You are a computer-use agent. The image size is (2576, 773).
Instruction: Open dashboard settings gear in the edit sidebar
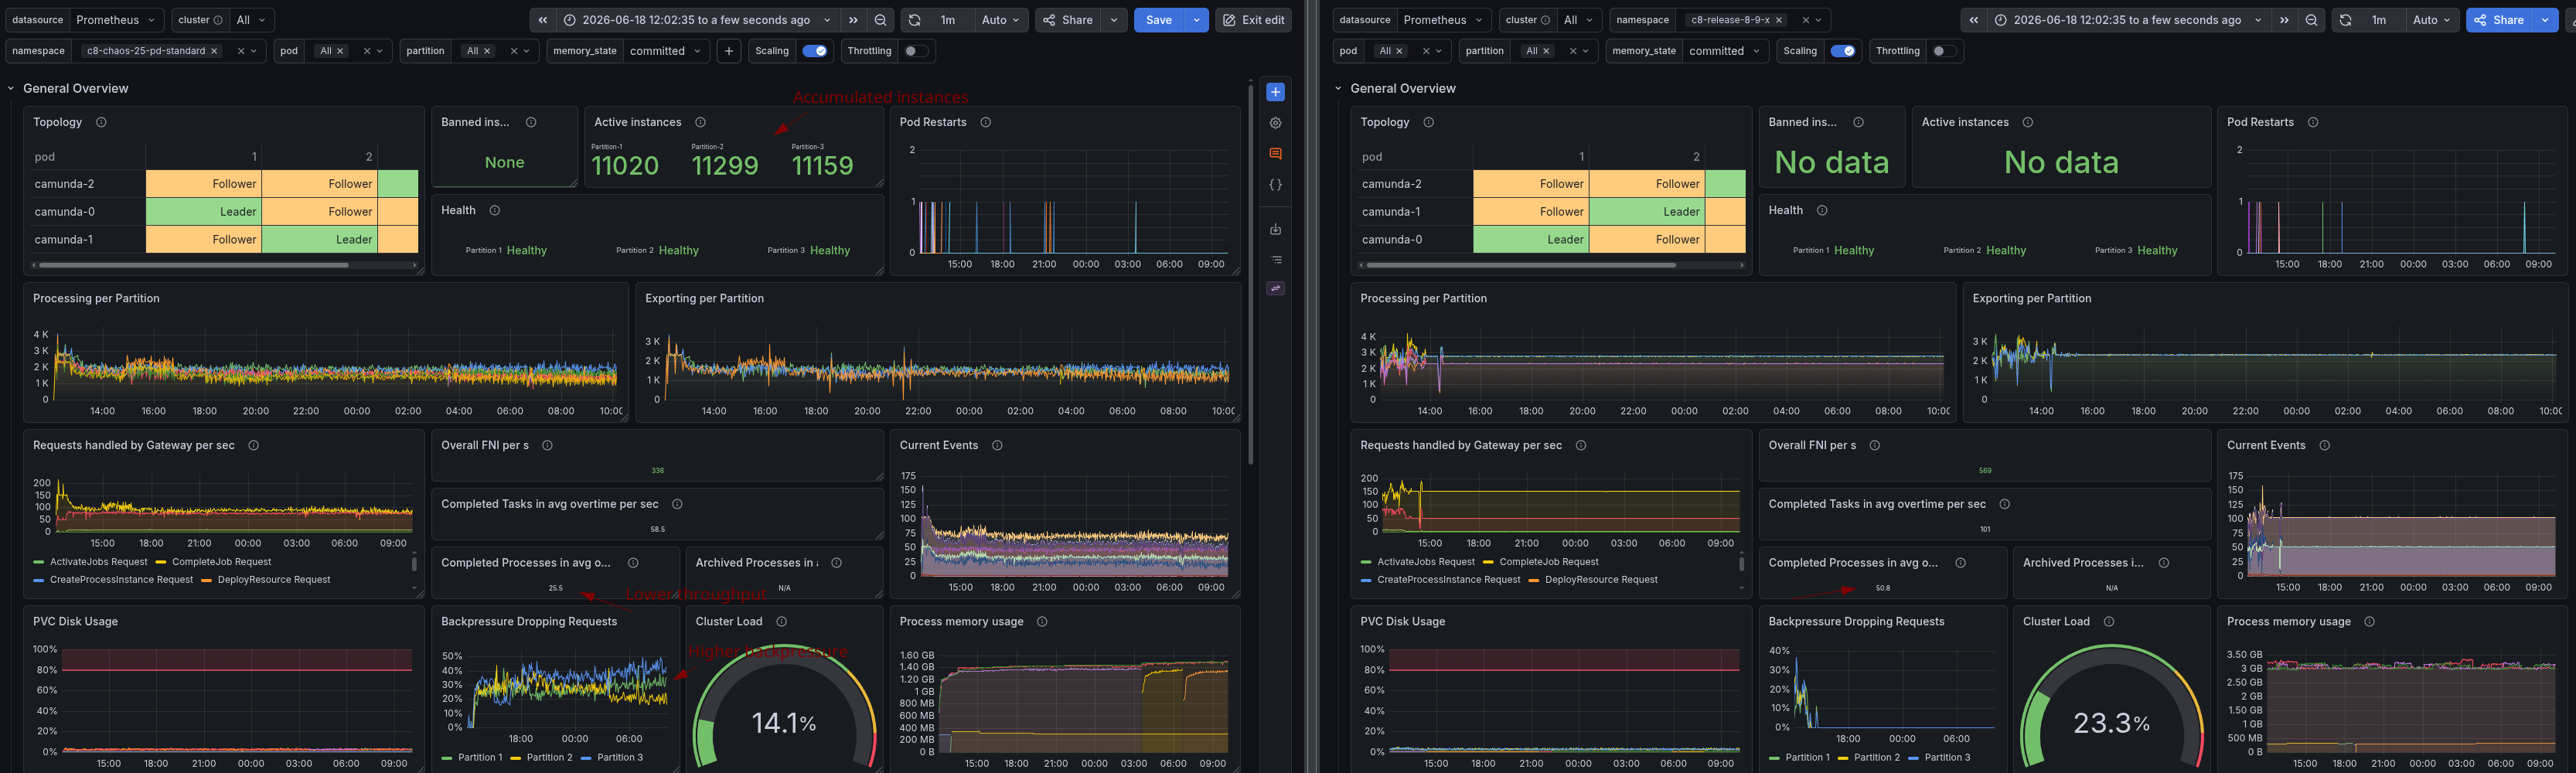click(x=1275, y=123)
